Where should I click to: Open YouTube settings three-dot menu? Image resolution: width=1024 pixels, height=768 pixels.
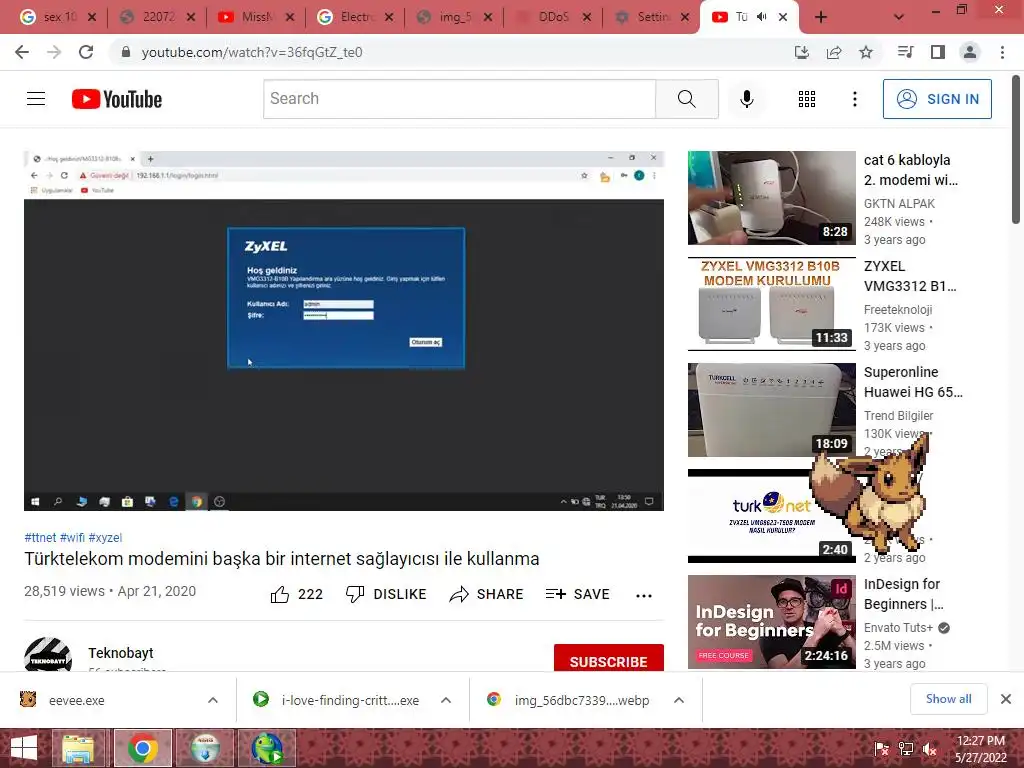(x=854, y=99)
